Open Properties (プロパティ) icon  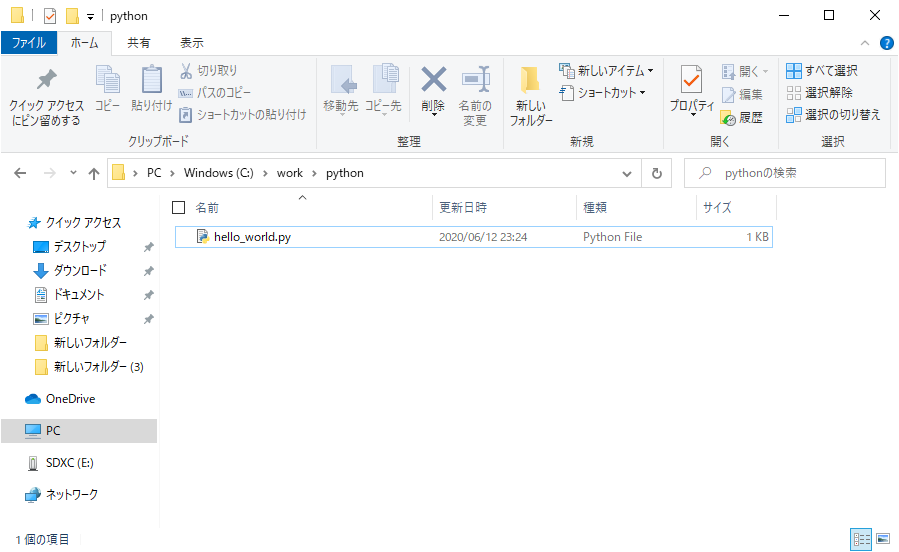coord(691,80)
